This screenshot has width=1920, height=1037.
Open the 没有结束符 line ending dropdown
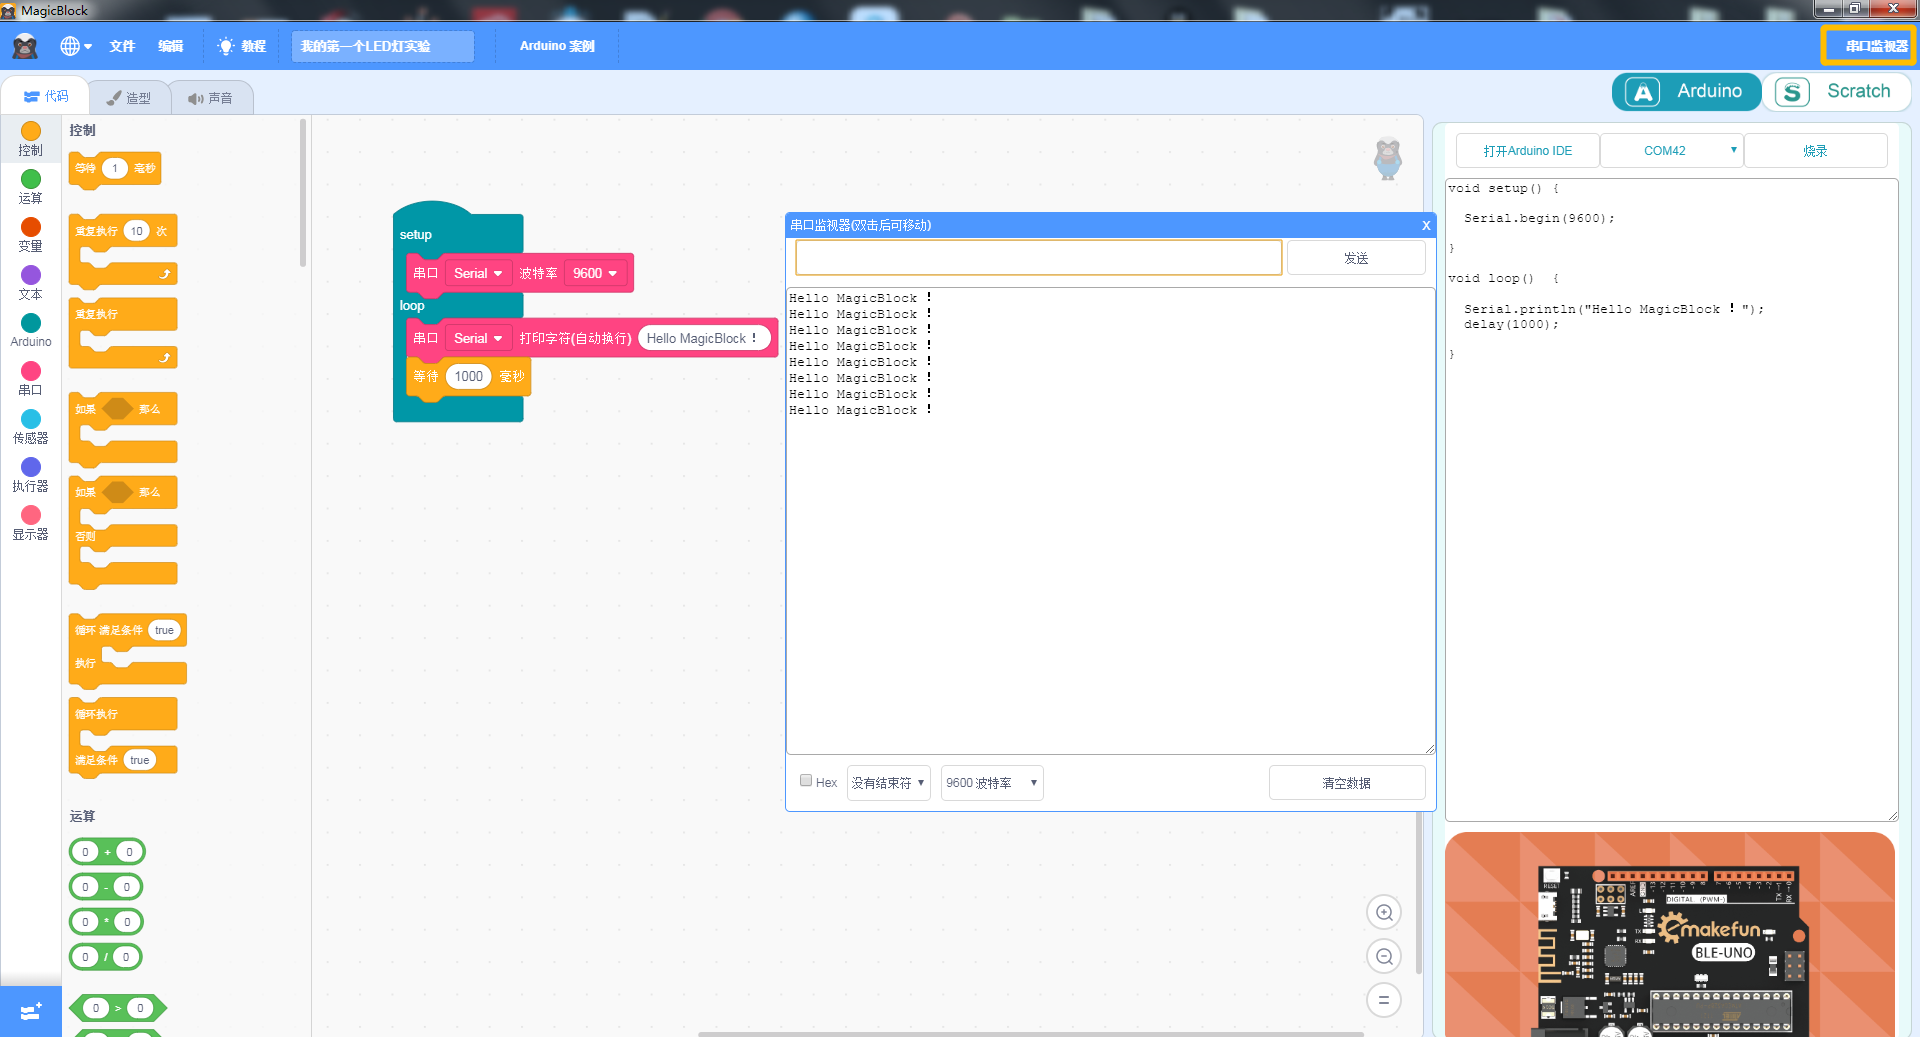[888, 783]
